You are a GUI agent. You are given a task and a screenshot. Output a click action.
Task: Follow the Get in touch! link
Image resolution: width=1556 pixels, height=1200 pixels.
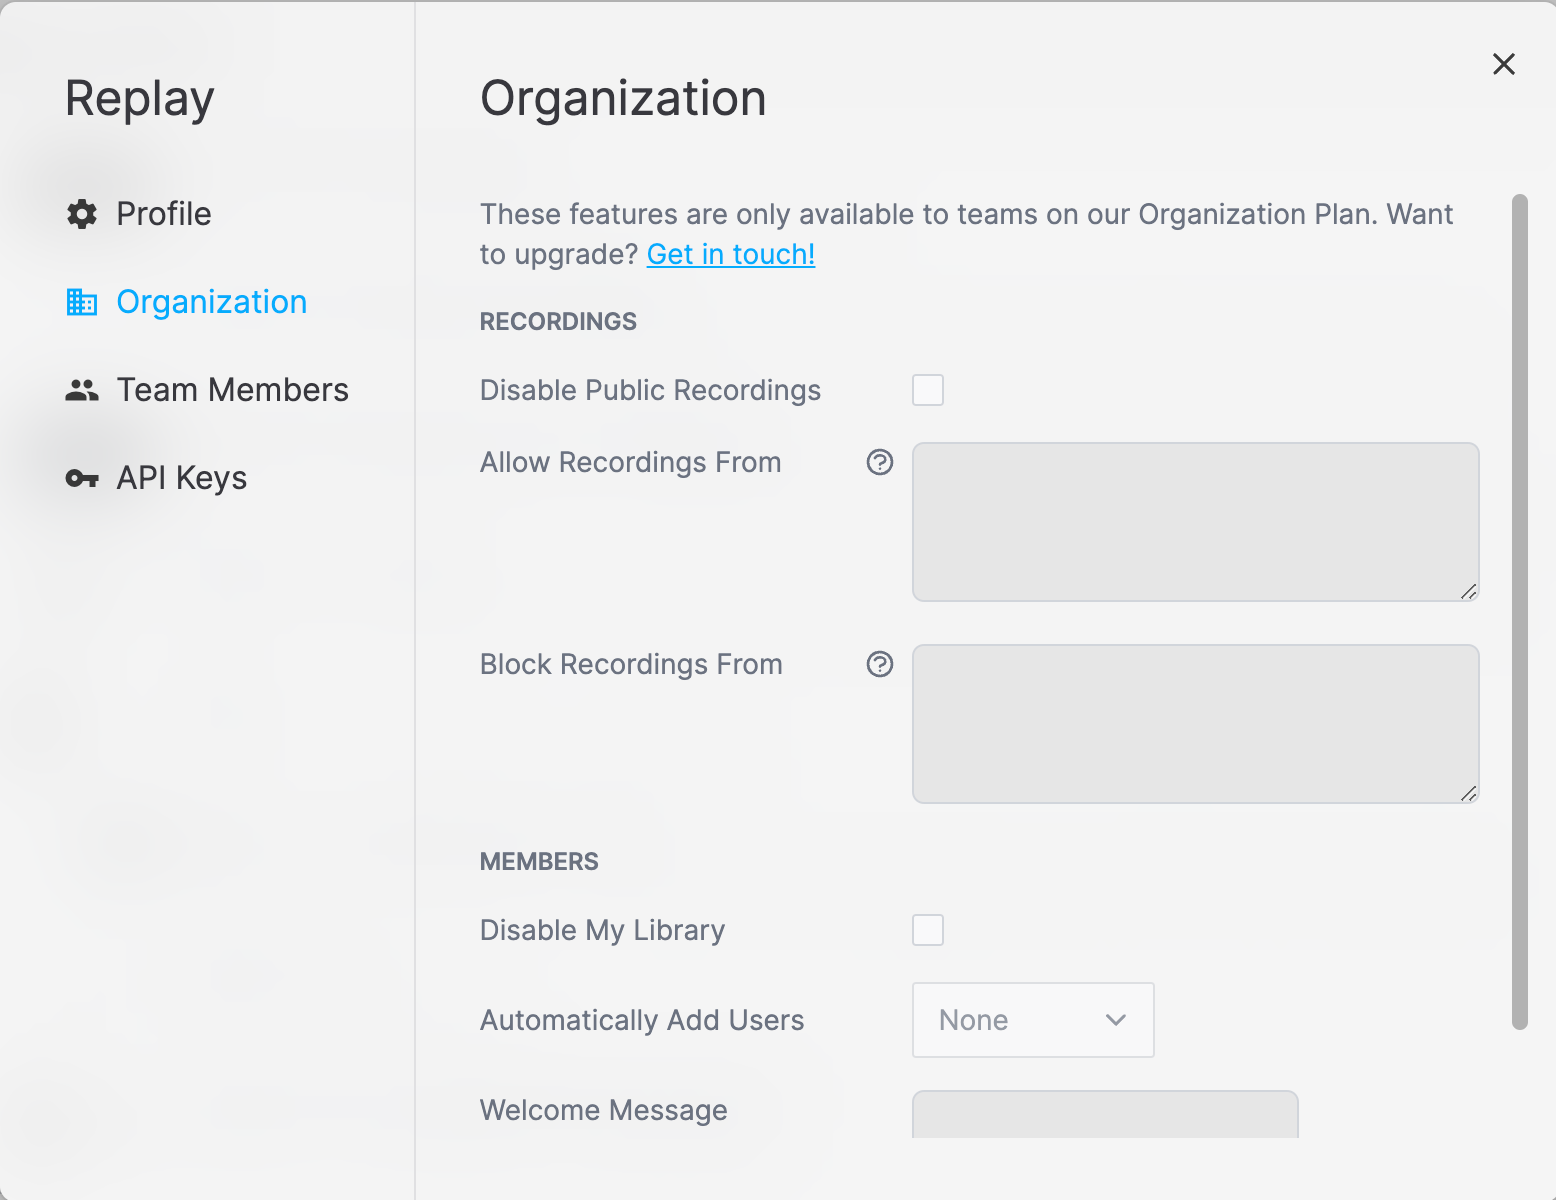pyautogui.click(x=731, y=254)
